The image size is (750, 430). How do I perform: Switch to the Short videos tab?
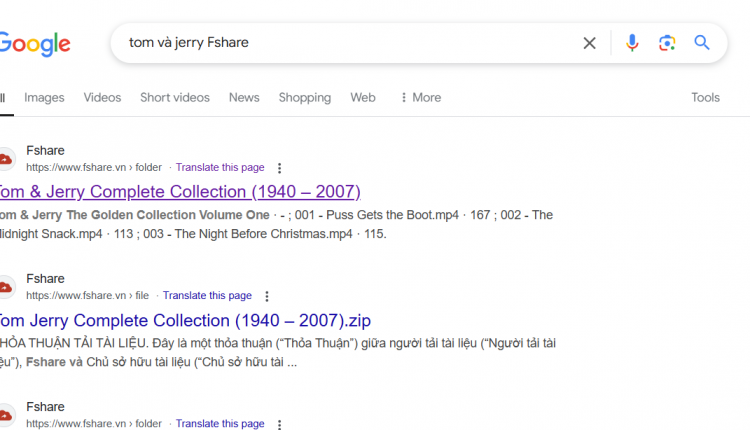(x=175, y=98)
